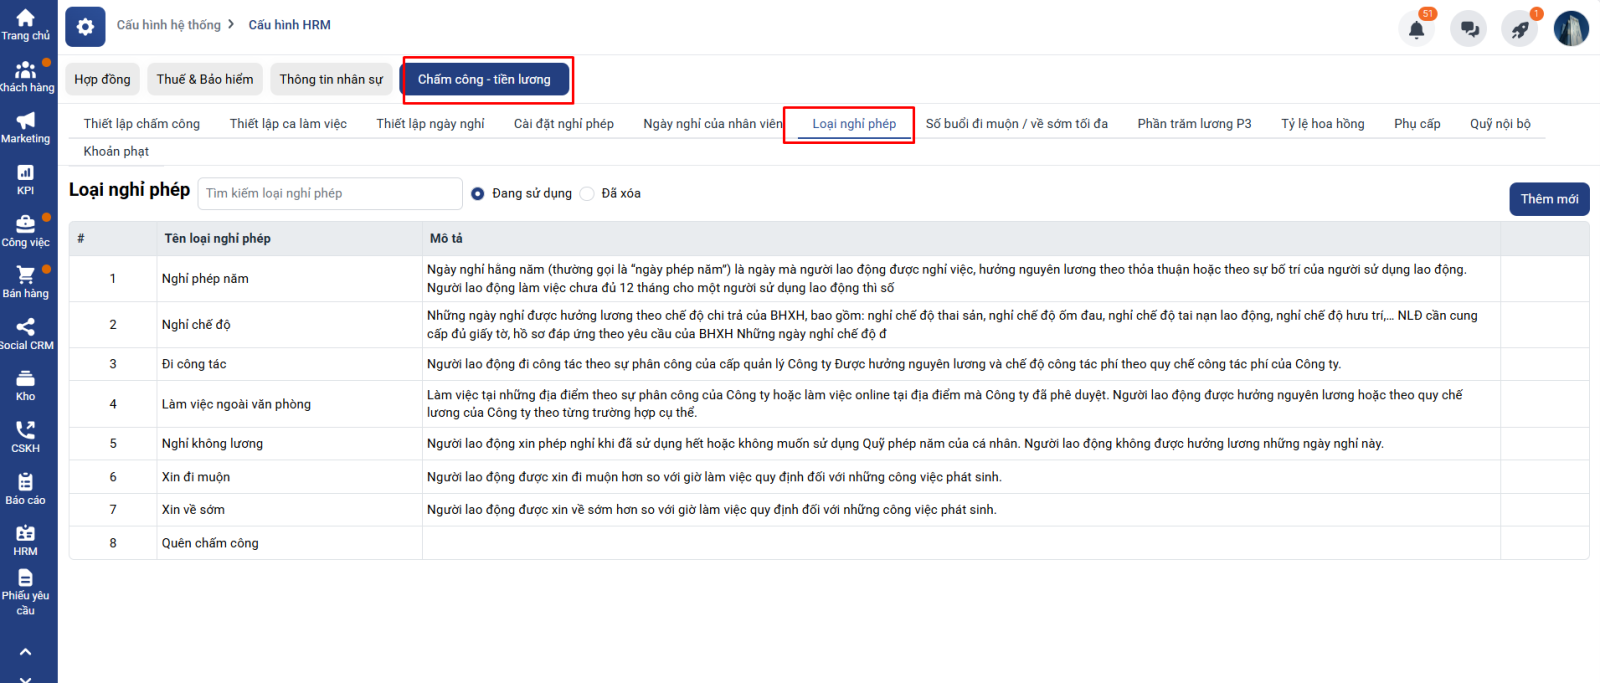Go to the HRM module icon
This screenshot has height=683, width=1600.
pyautogui.click(x=25, y=535)
